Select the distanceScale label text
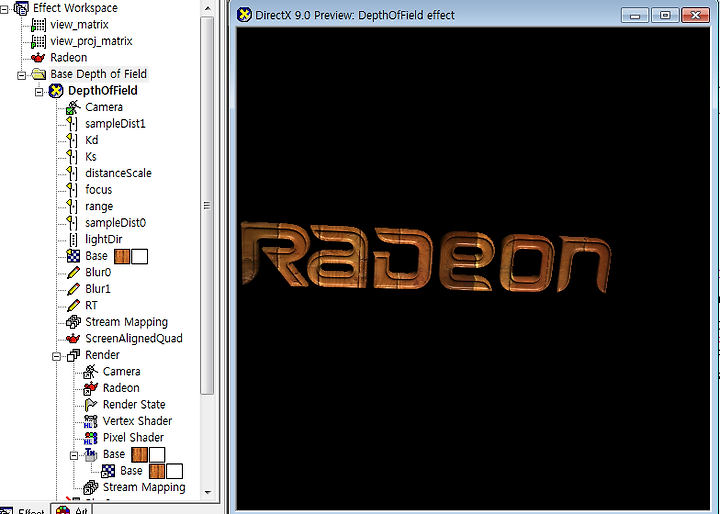This screenshot has height=514, width=720. 118,174
